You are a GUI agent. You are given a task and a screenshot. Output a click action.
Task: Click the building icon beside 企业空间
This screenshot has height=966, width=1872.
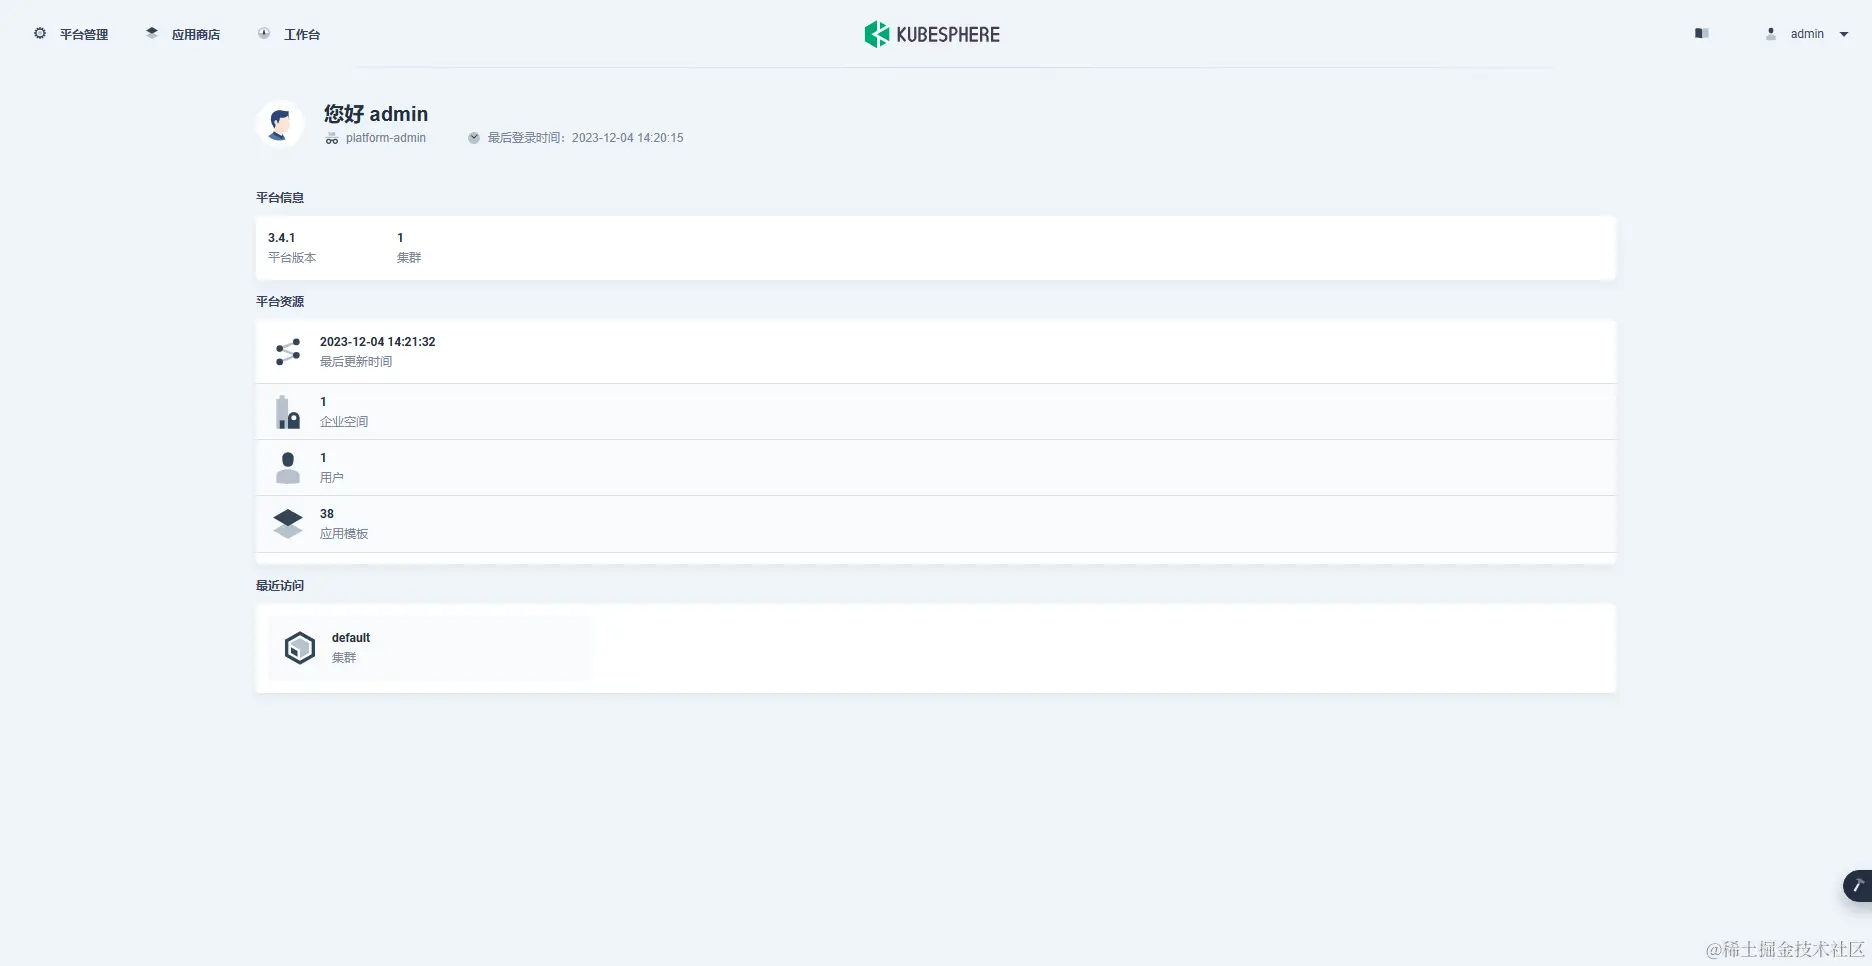(288, 412)
